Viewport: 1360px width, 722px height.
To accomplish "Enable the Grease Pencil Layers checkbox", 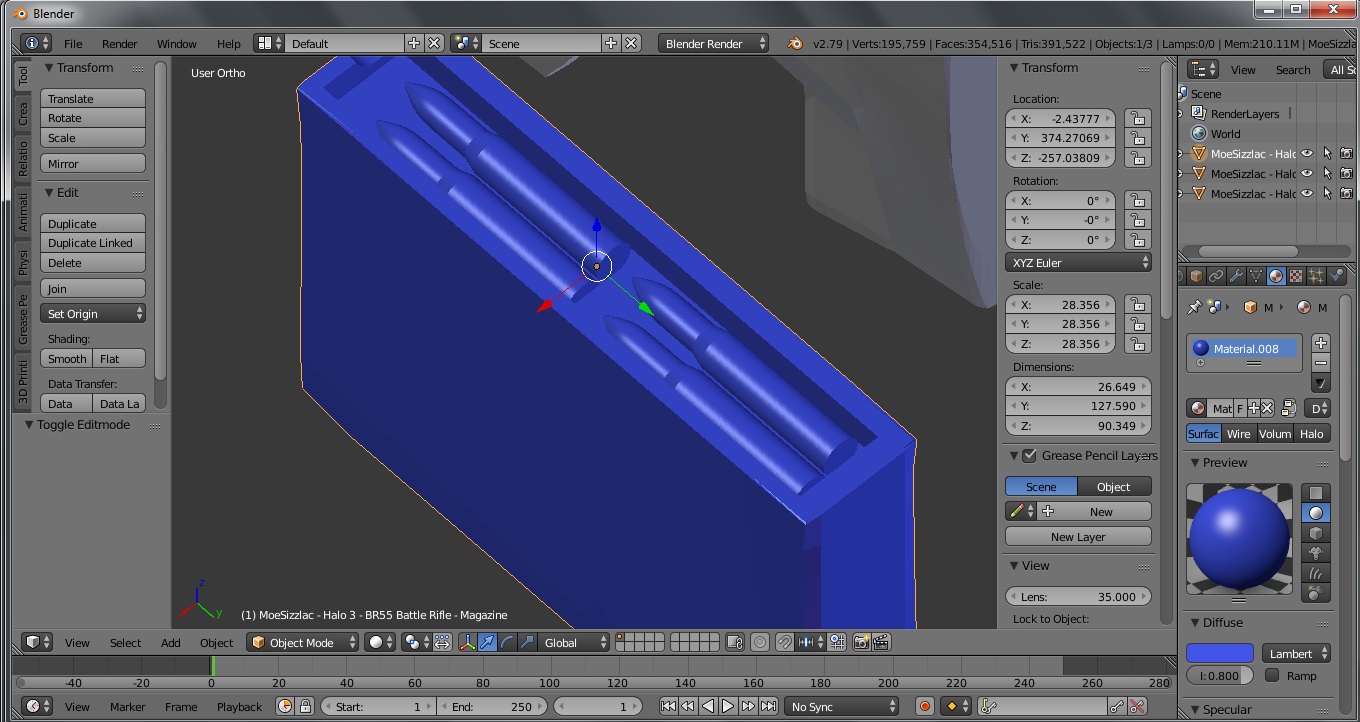I will coord(1029,456).
